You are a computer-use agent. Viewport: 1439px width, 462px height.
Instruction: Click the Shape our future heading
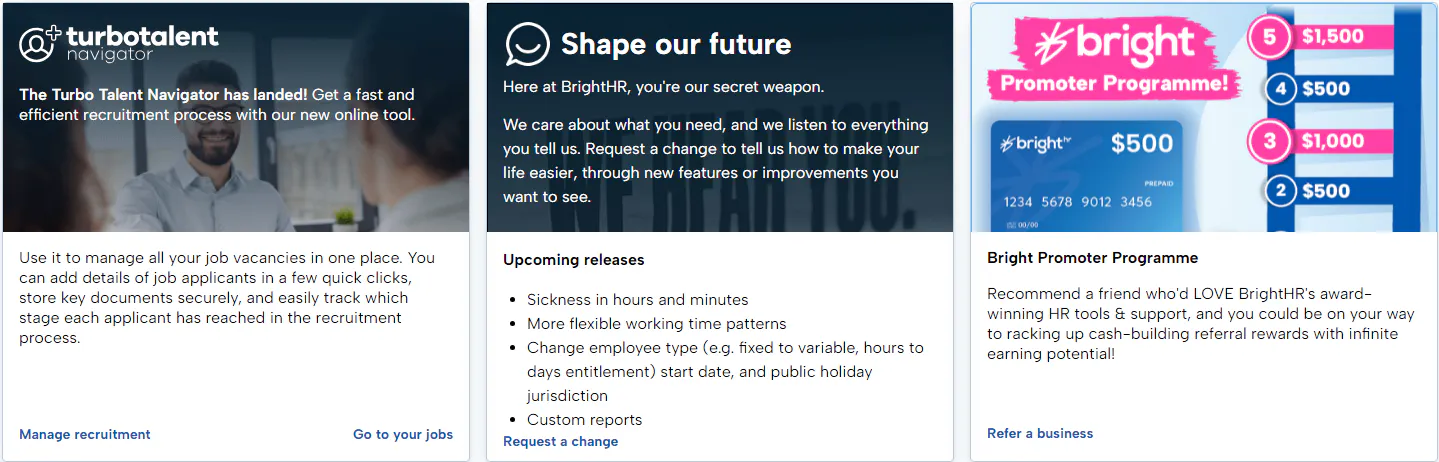(x=676, y=44)
